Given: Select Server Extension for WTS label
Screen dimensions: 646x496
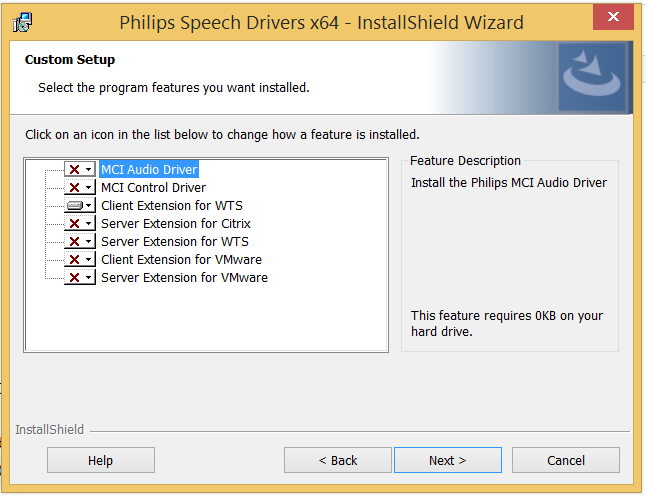Looking at the screenshot, I should click(175, 241).
